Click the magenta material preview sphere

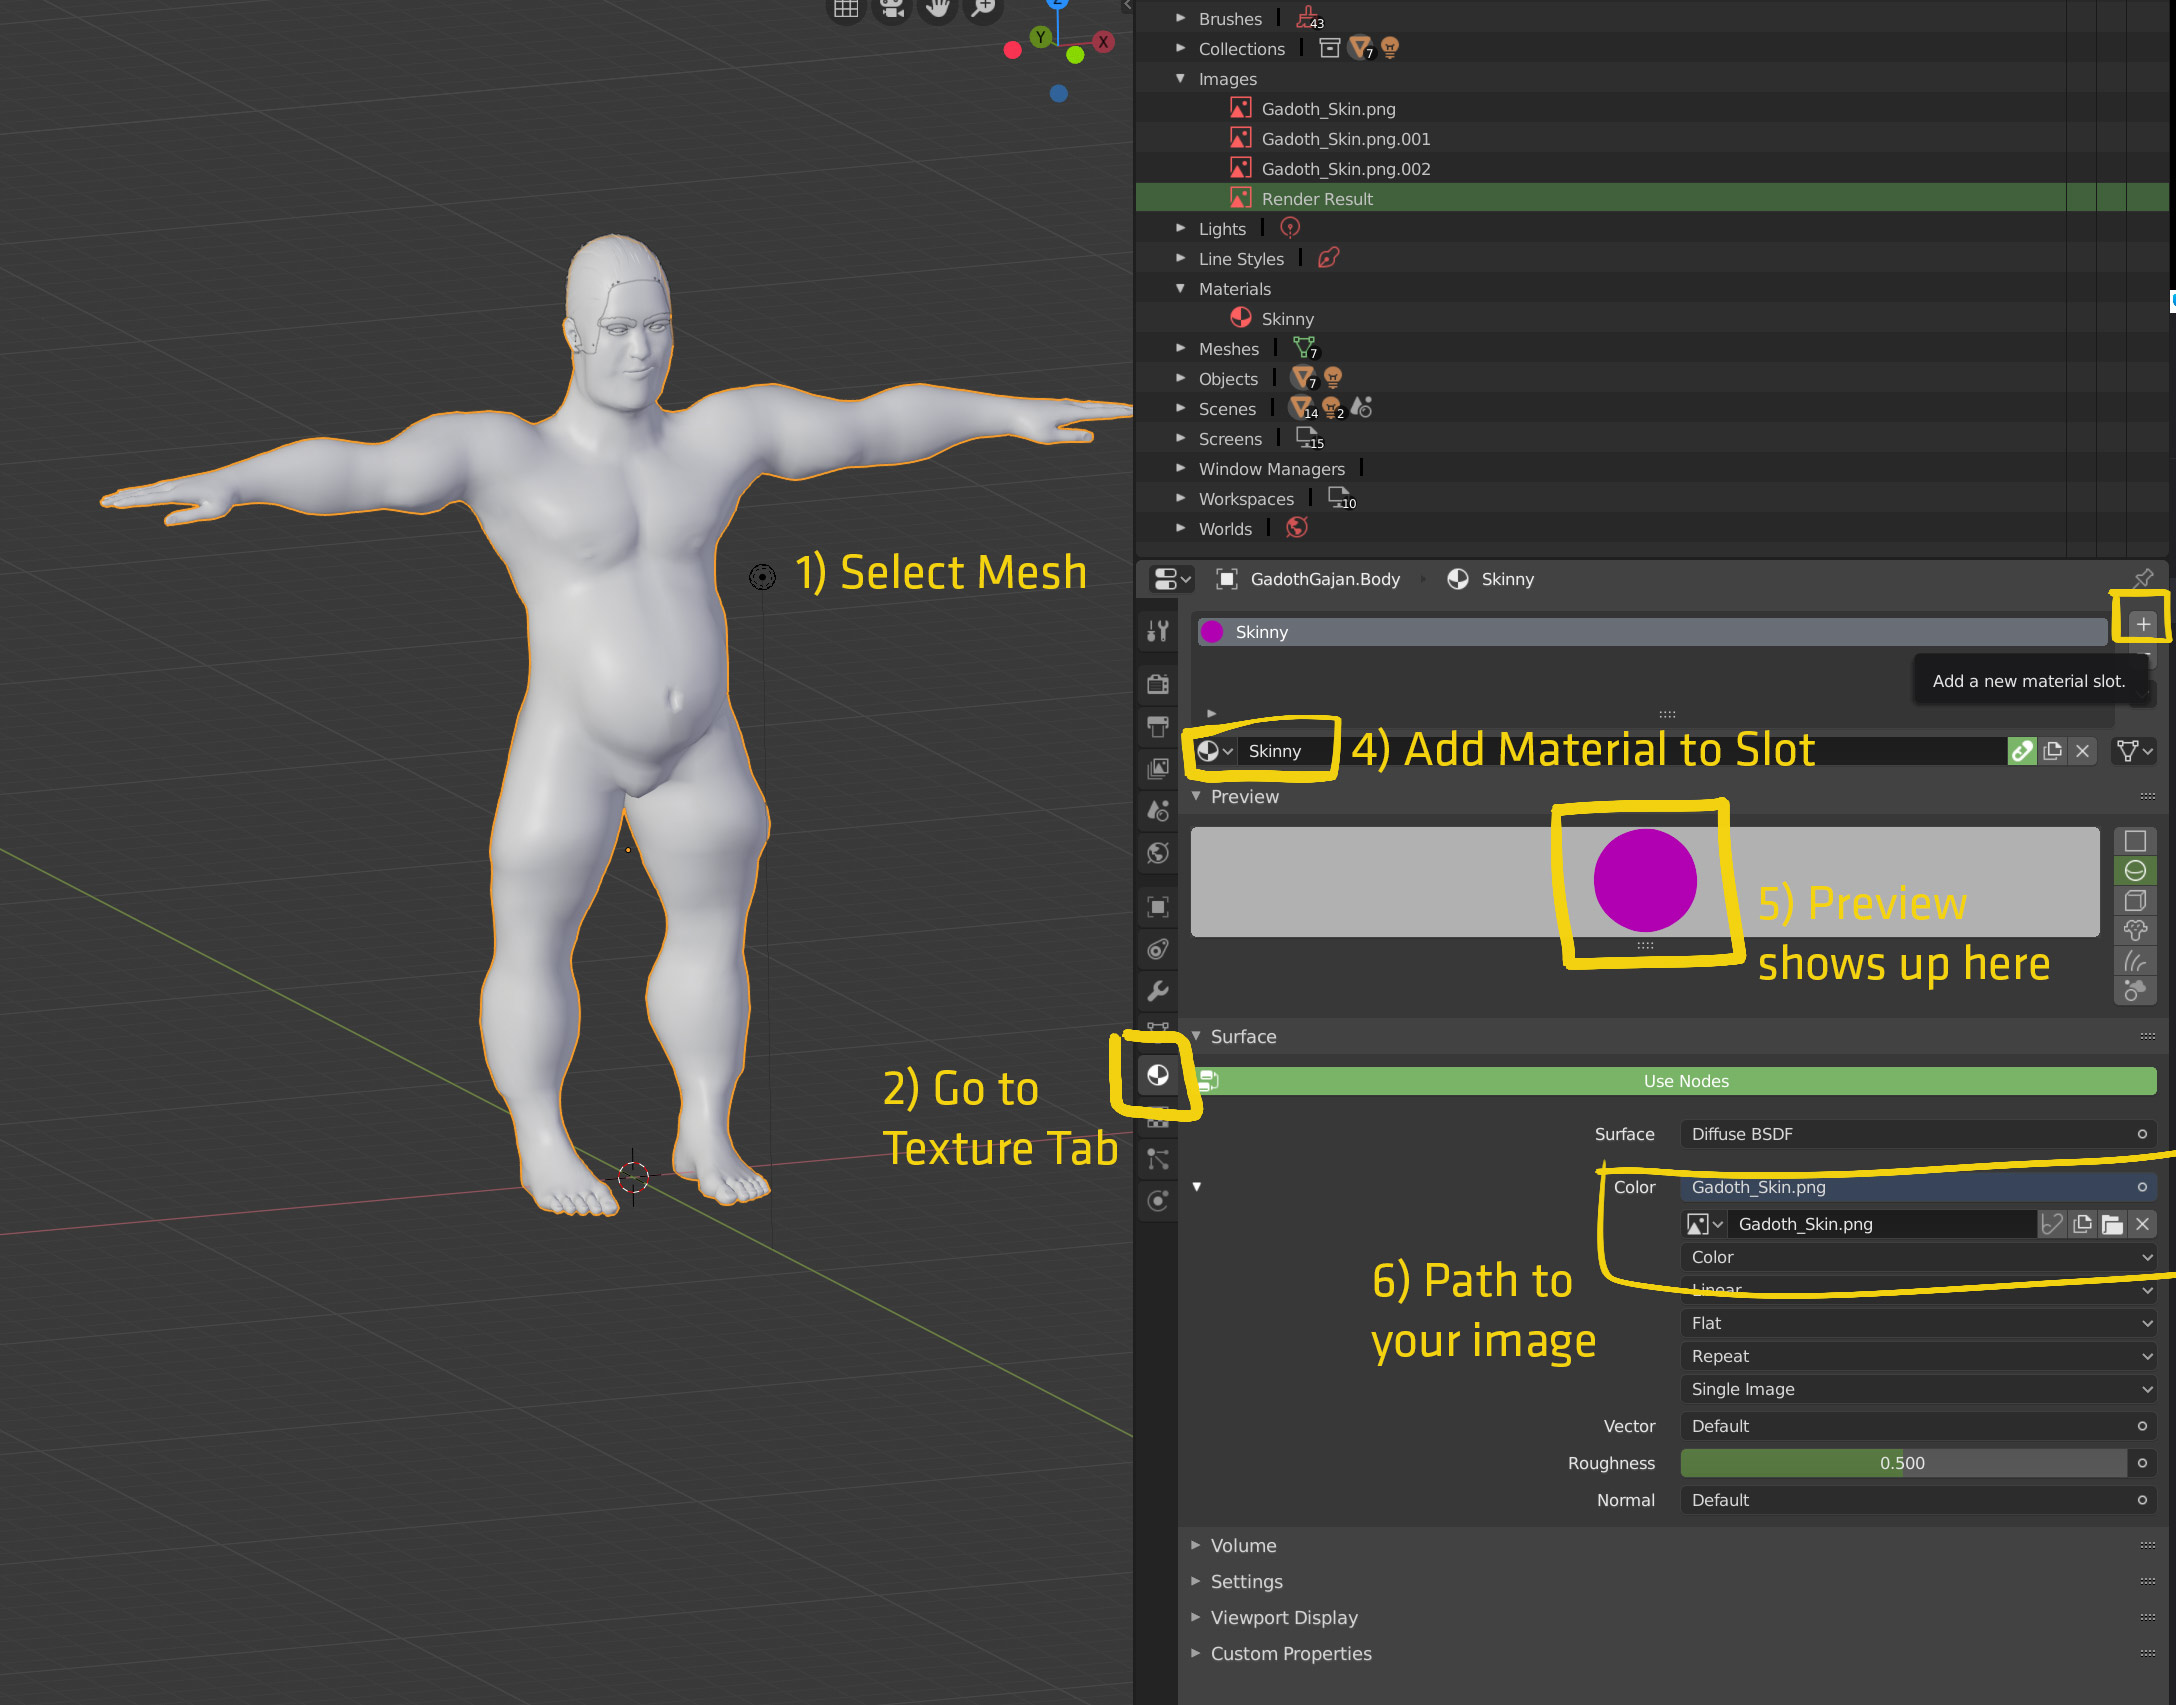coord(1645,881)
